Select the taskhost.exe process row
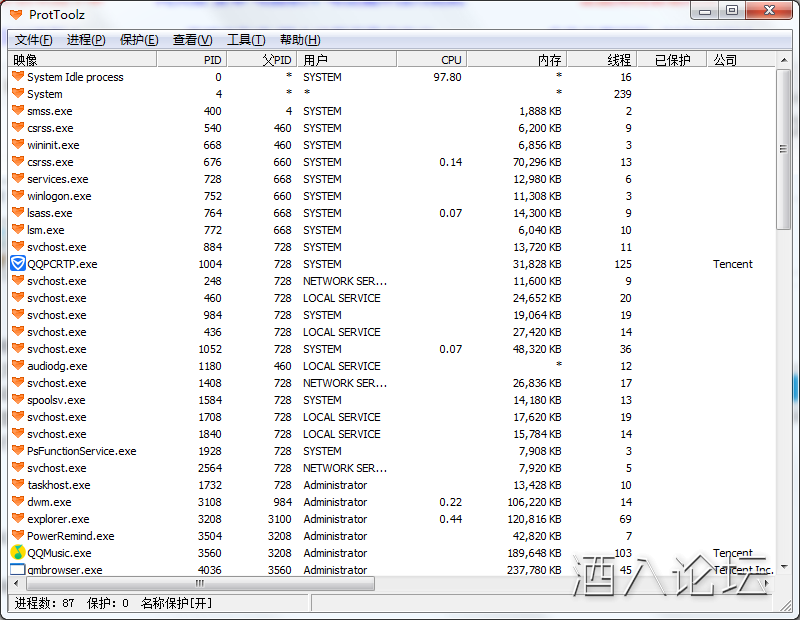 coord(59,485)
